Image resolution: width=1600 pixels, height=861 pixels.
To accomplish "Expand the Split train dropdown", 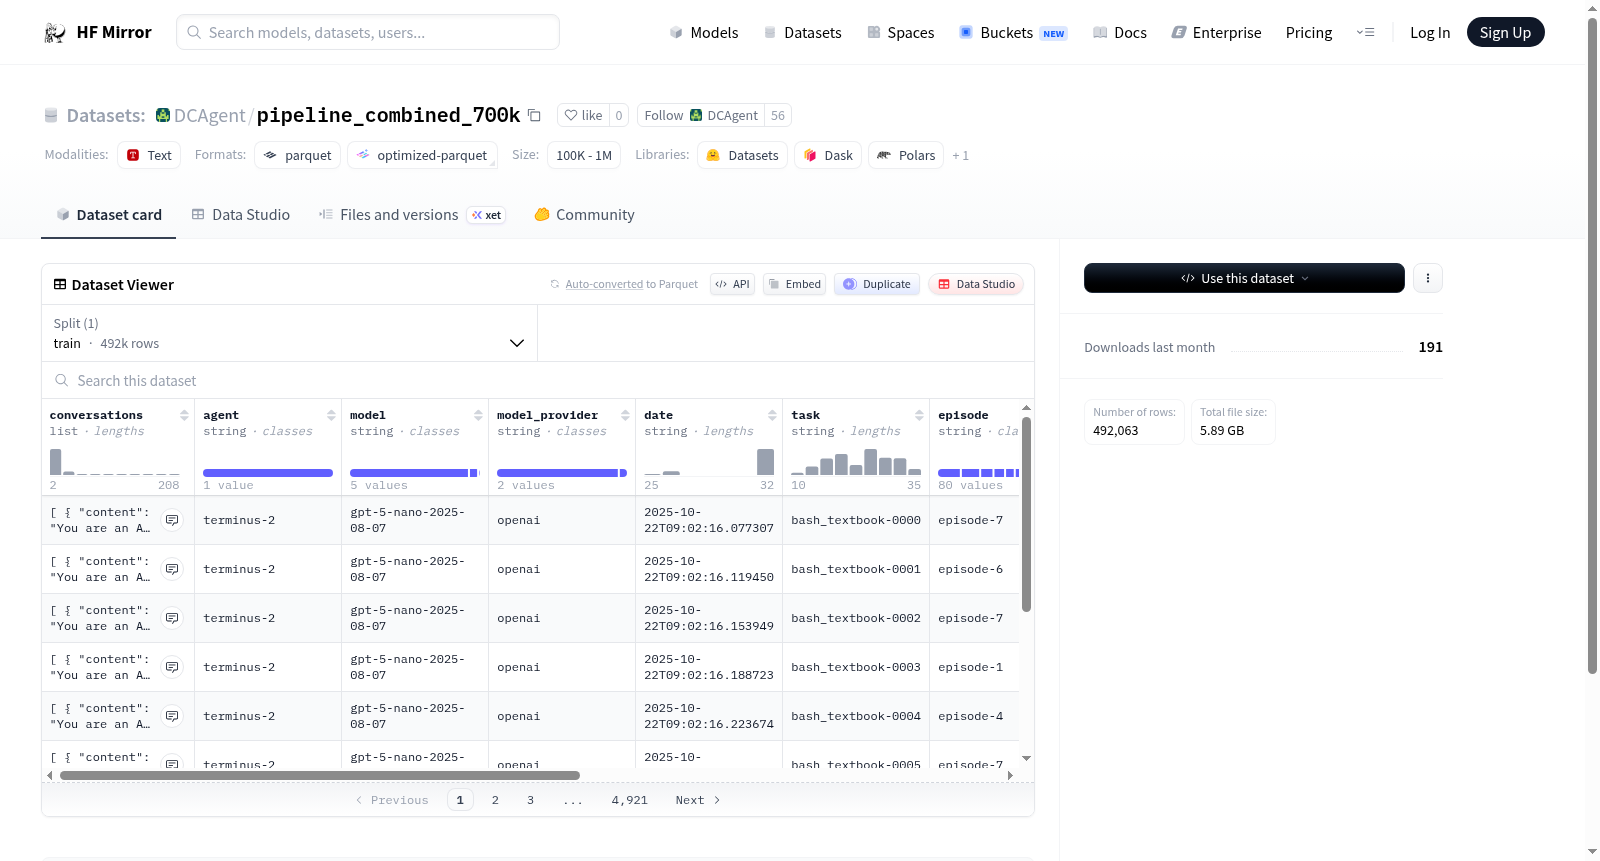I will coord(289,333).
